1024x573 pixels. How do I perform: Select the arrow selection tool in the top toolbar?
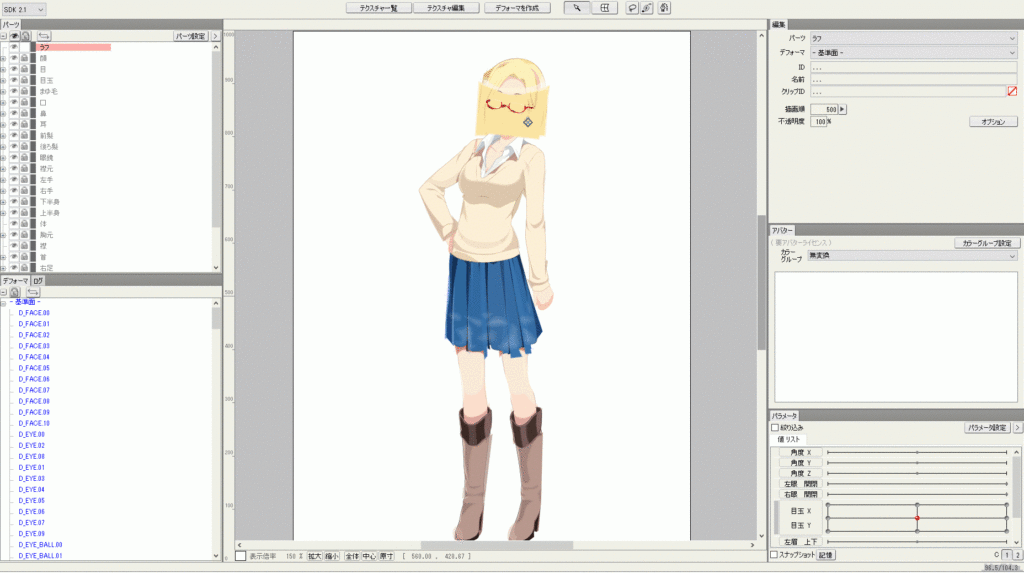577,8
